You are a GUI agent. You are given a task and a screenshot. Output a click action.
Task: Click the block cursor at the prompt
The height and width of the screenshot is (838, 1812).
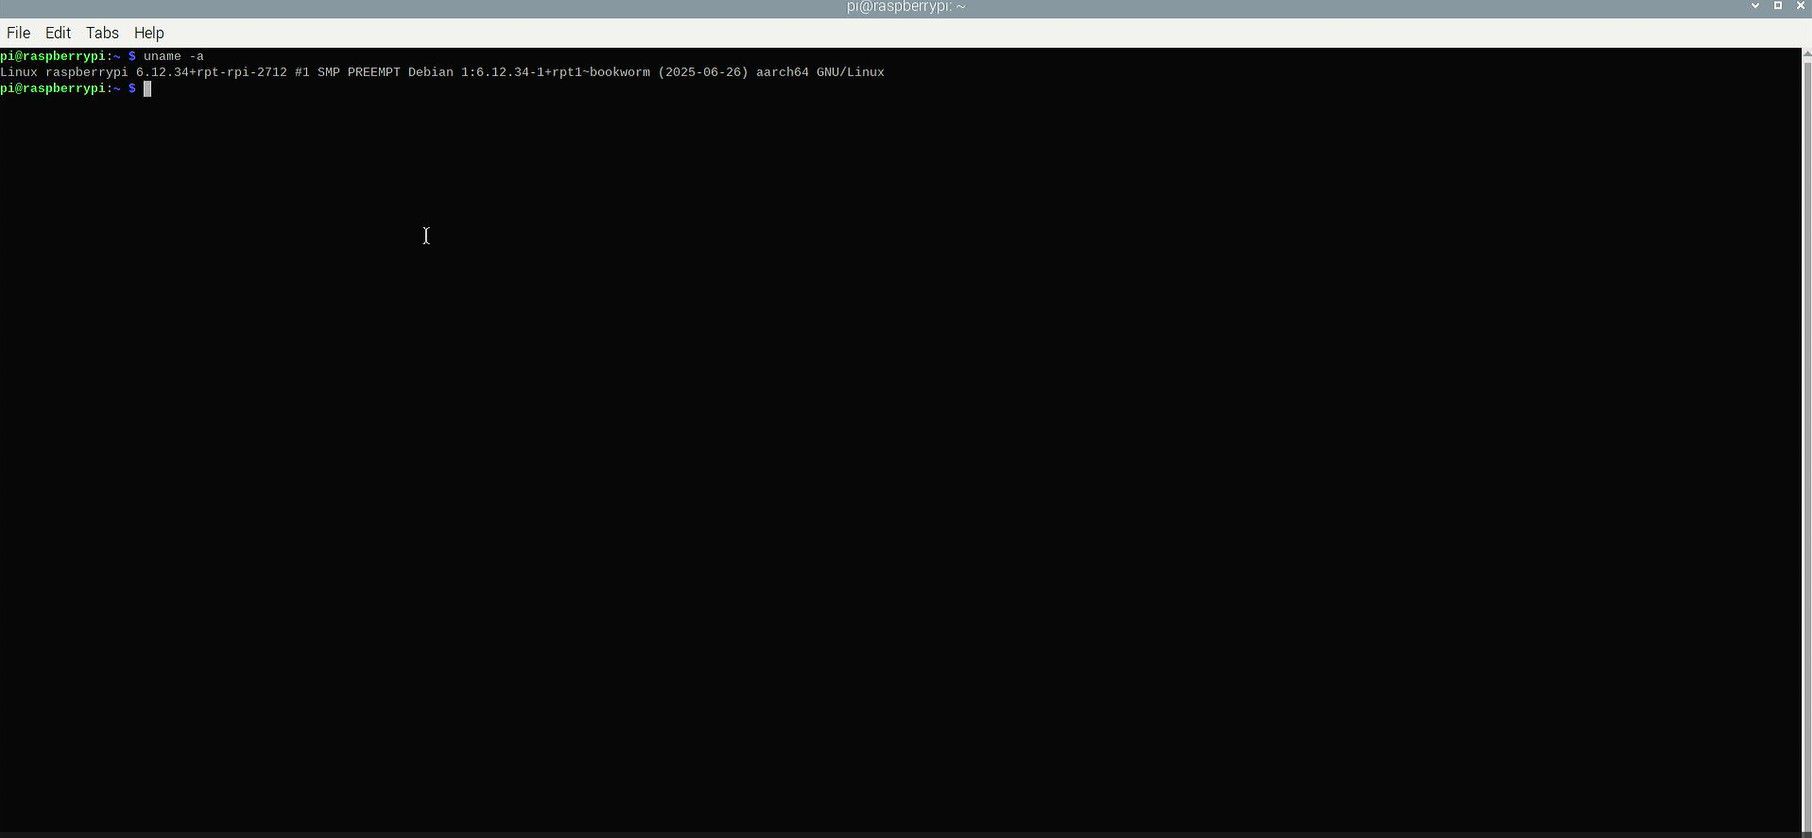point(147,89)
